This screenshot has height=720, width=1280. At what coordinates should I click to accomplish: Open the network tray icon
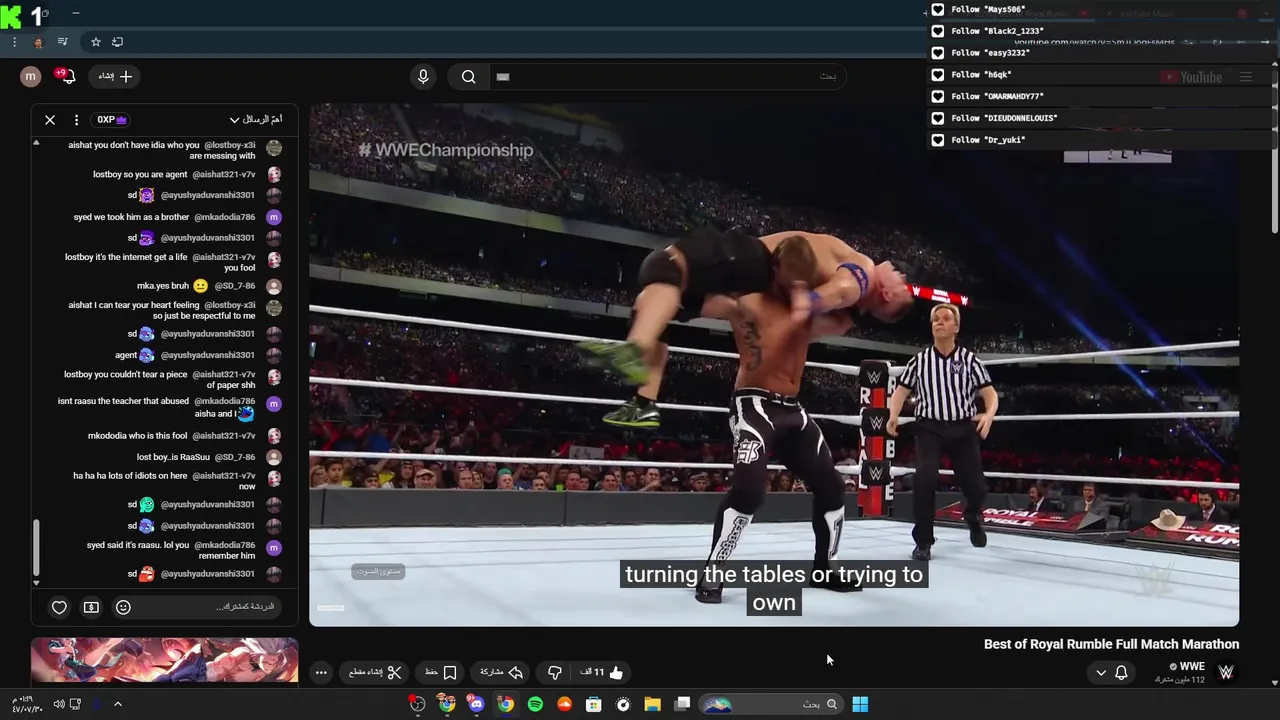pos(76,704)
